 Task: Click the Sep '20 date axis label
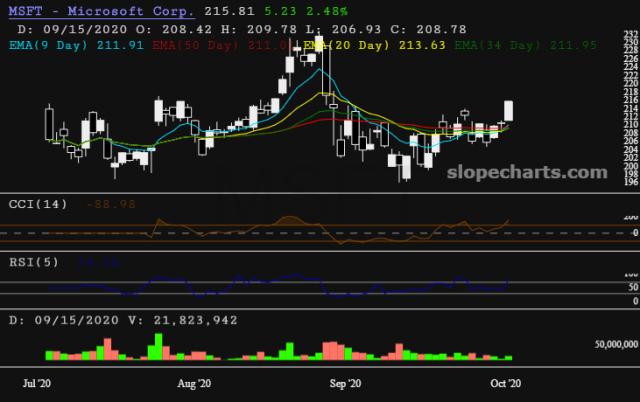[x=345, y=383]
